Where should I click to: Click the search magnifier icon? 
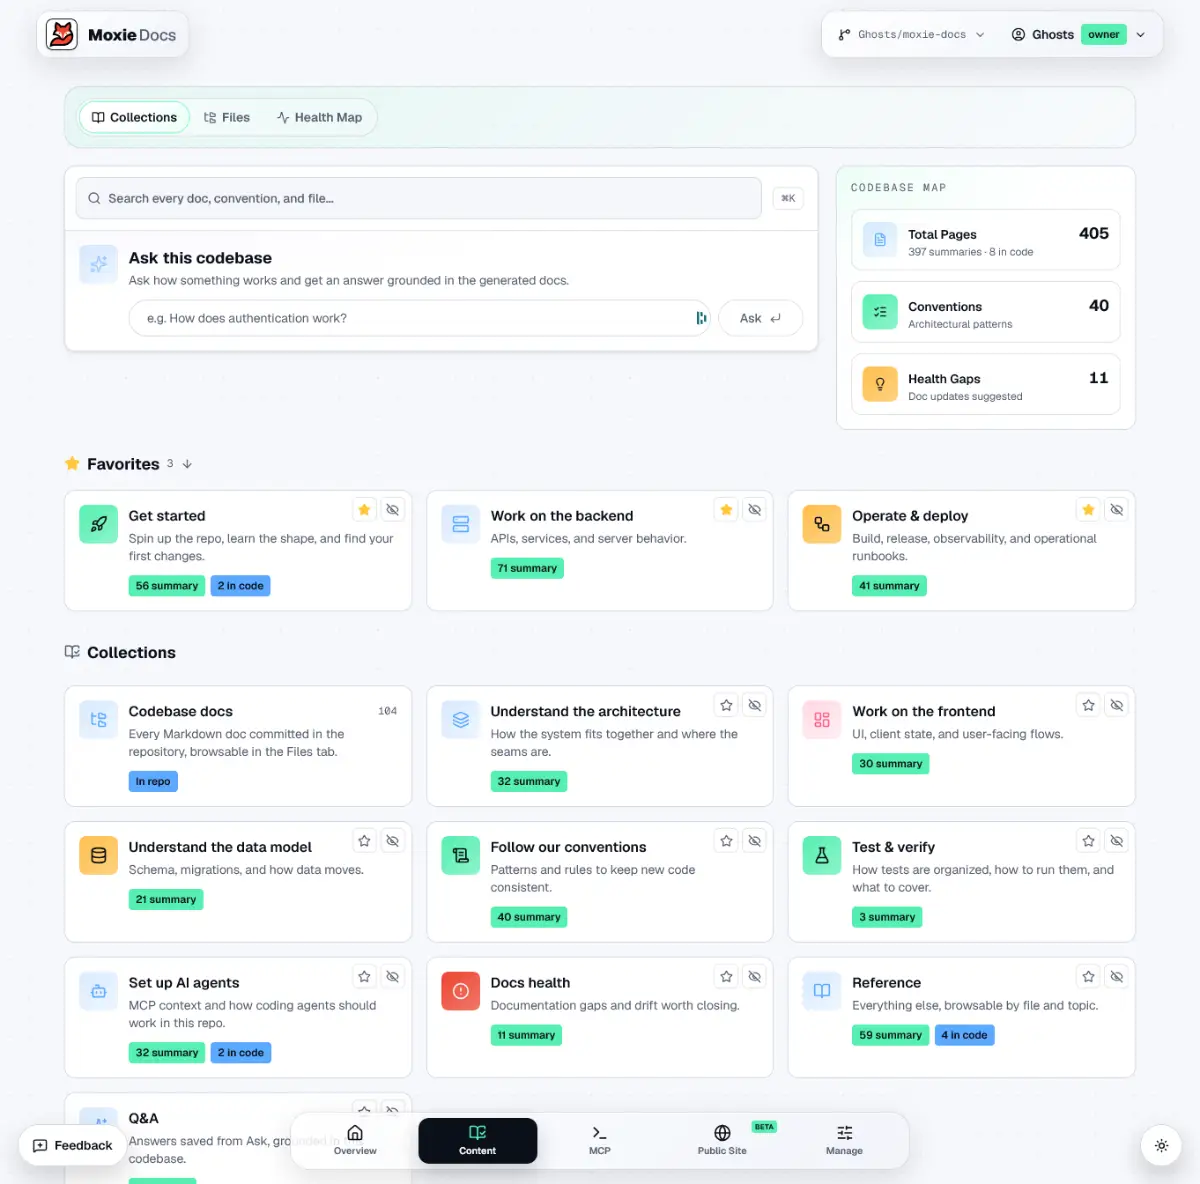click(x=94, y=198)
